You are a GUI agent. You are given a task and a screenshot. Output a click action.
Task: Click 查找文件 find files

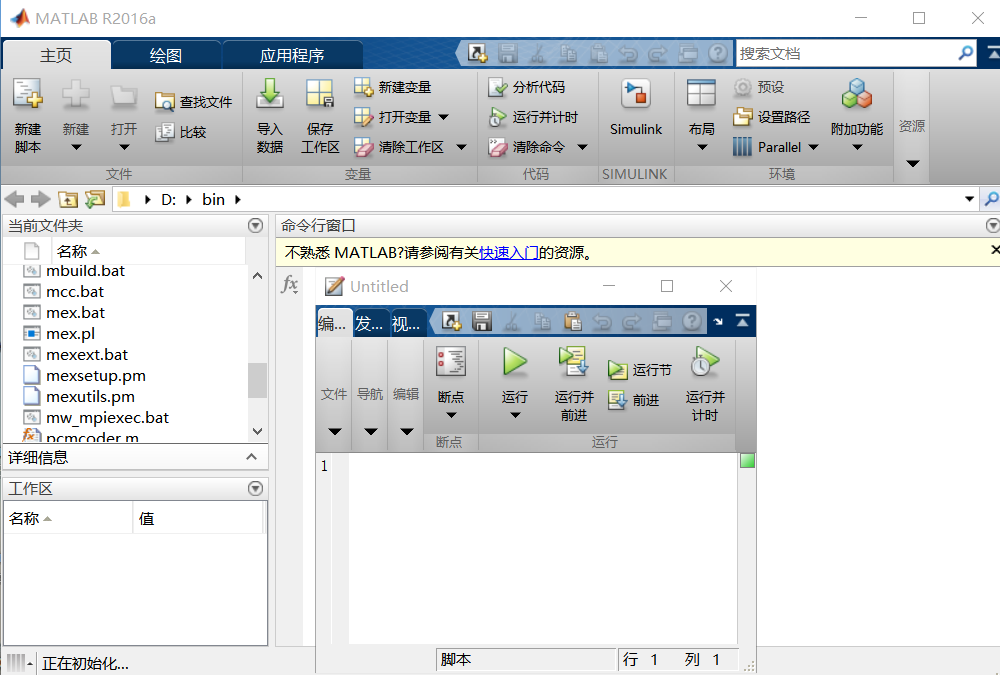pos(193,101)
